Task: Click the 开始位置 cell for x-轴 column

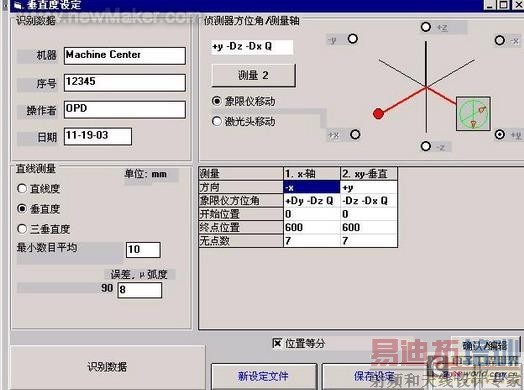Action: (x=312, y=214)
